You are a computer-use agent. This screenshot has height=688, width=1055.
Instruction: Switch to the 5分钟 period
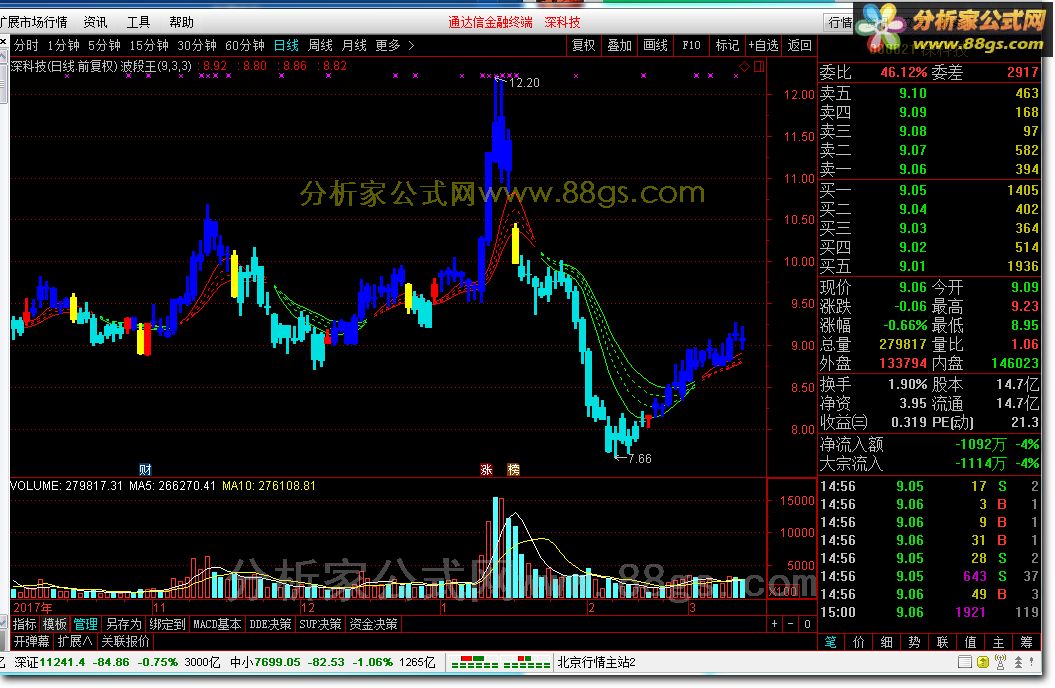(x=104, y=45)
